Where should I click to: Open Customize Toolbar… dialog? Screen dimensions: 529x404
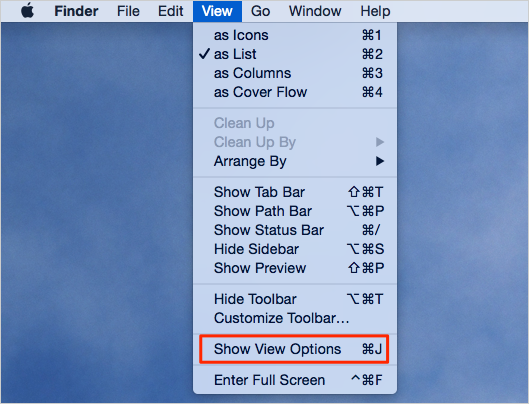click(x=295, y=318)
